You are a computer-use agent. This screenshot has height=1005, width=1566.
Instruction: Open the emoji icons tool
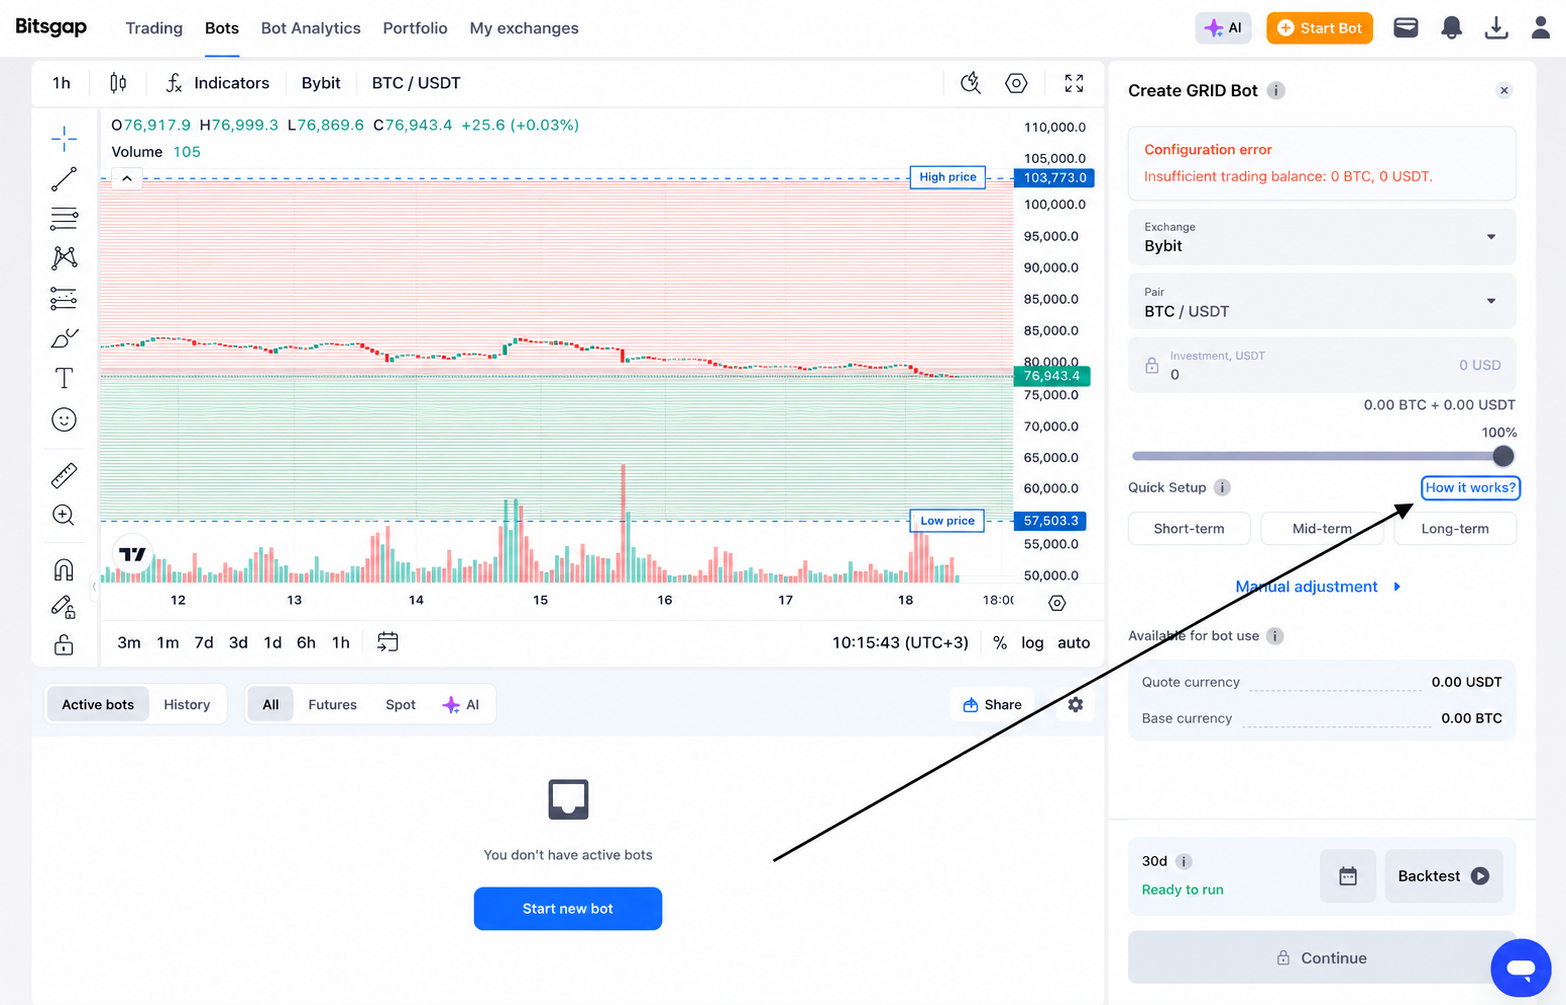click(64, 420)
